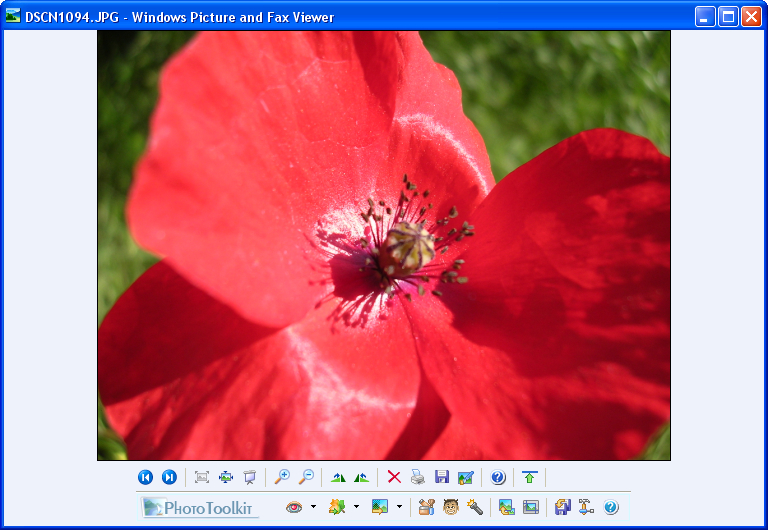Rotate the image counterclockwise
The height and width of the screenshot is (530, 768).
[361, 478]
